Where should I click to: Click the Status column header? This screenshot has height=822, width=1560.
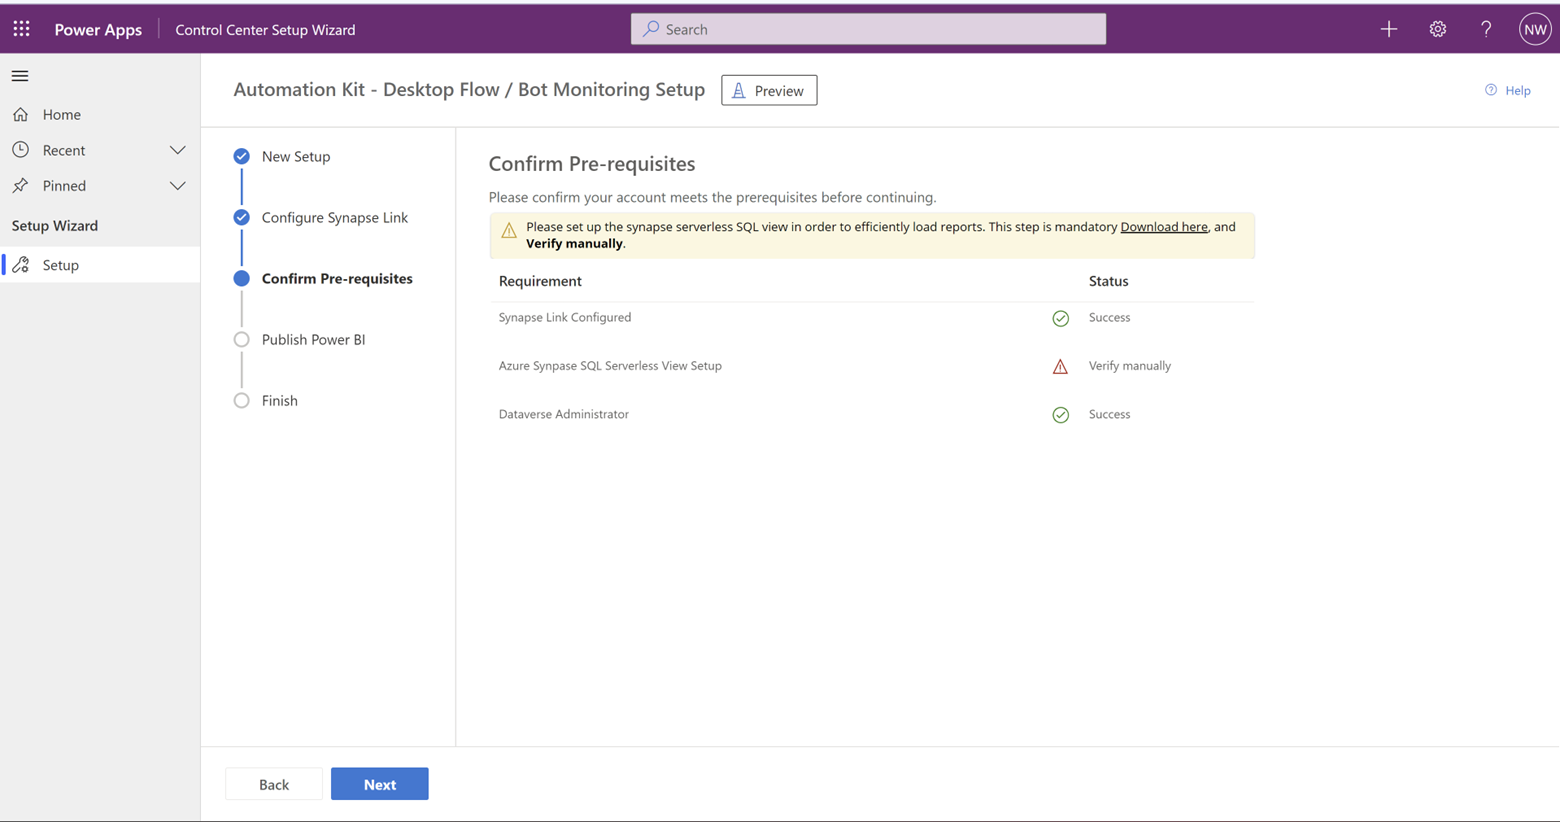1108,281
